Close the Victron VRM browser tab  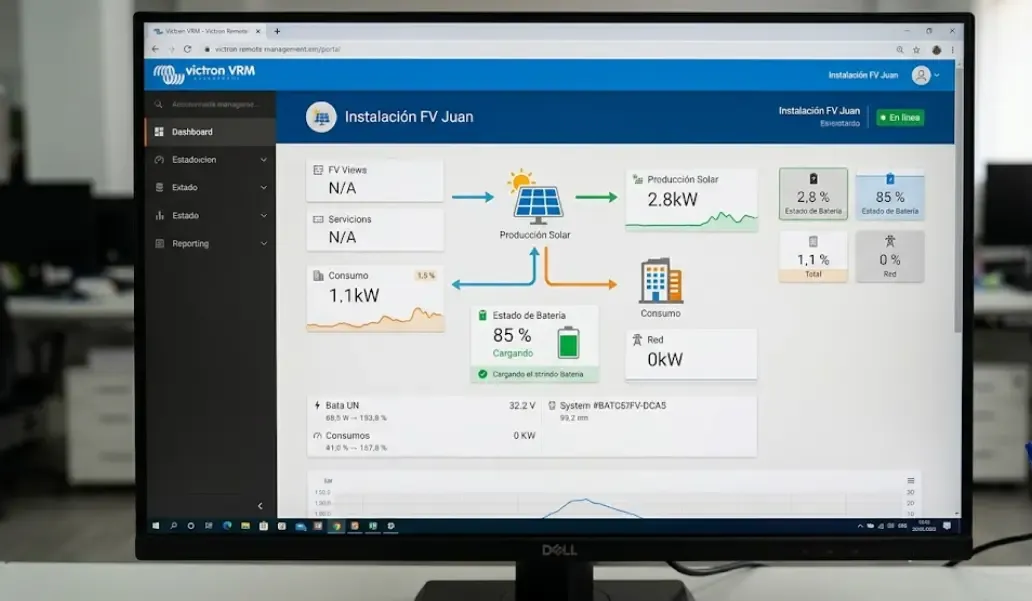[x=258, y=31]
